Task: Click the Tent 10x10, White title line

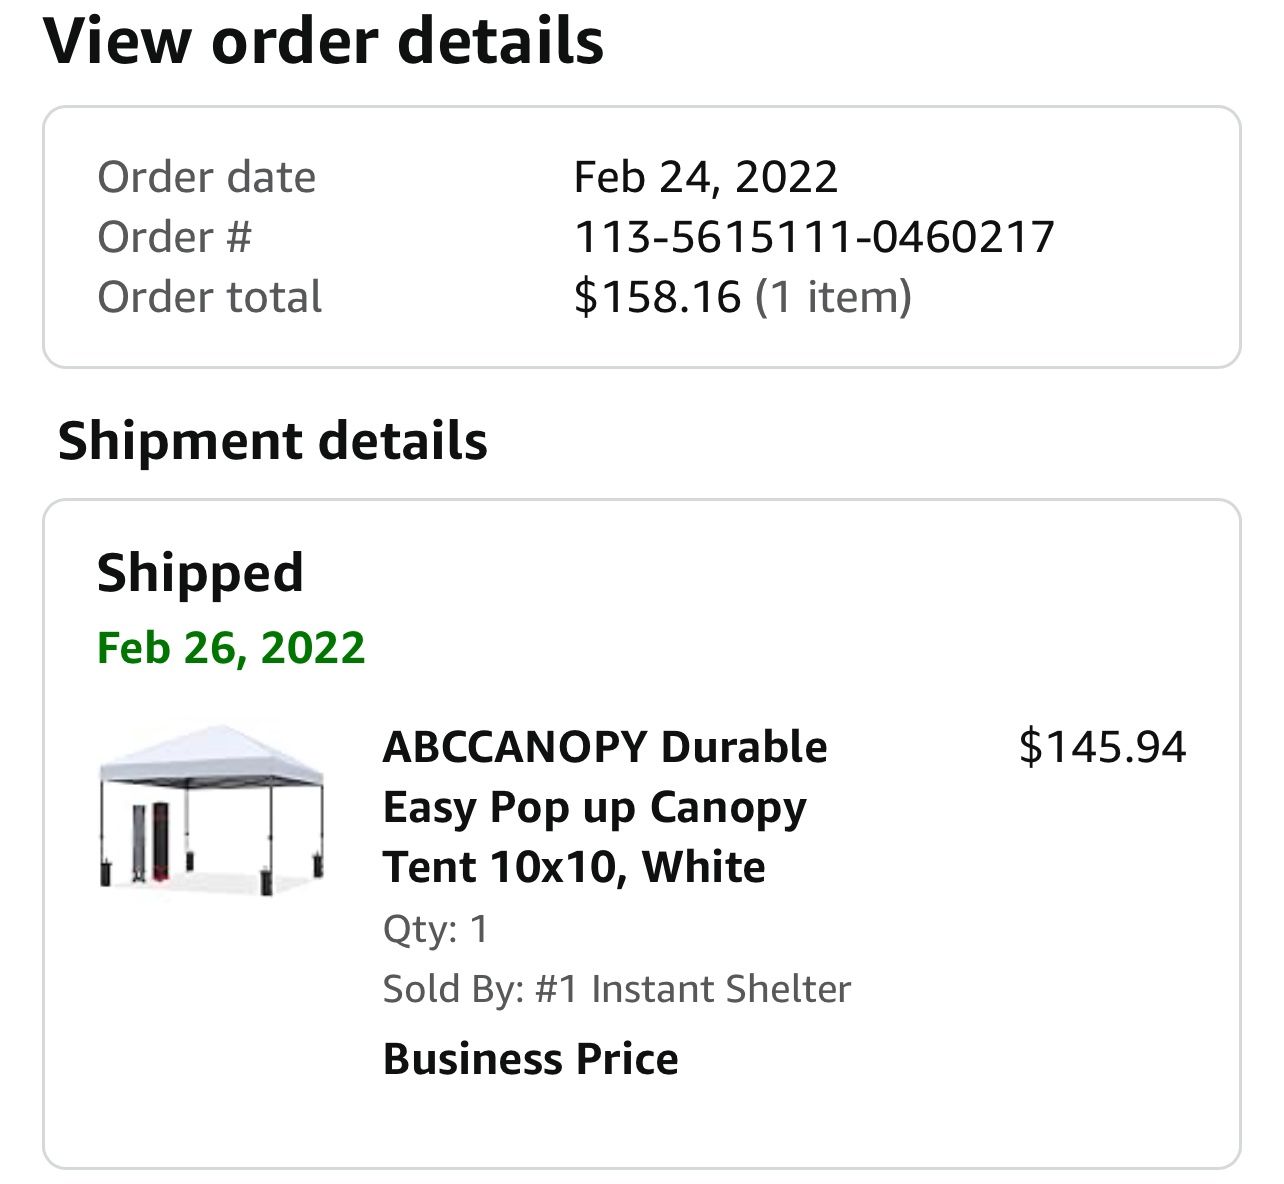Action: [x=573, y=867]
